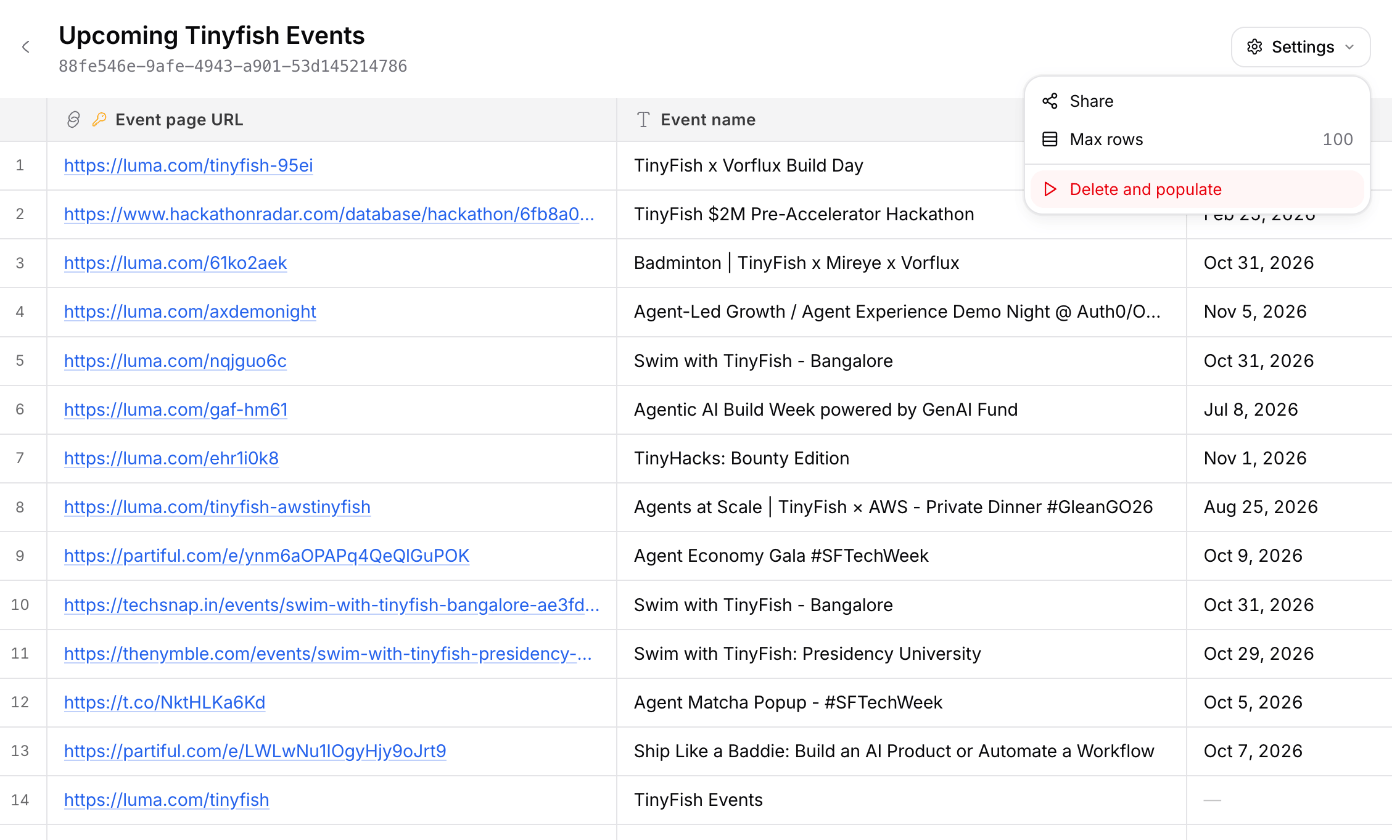Select the 'Nov 5, 2026' date cell
The height and width of the screenshot is (840, 1392).
coord(1289,312)
